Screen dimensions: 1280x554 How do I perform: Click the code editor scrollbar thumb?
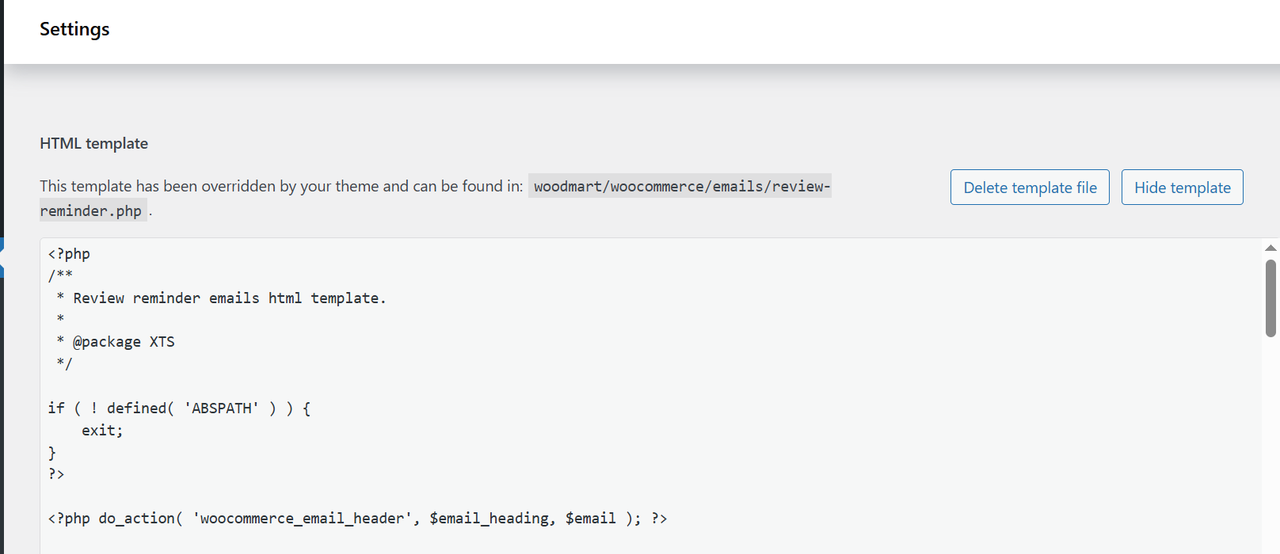click(x=1271, y=298)
